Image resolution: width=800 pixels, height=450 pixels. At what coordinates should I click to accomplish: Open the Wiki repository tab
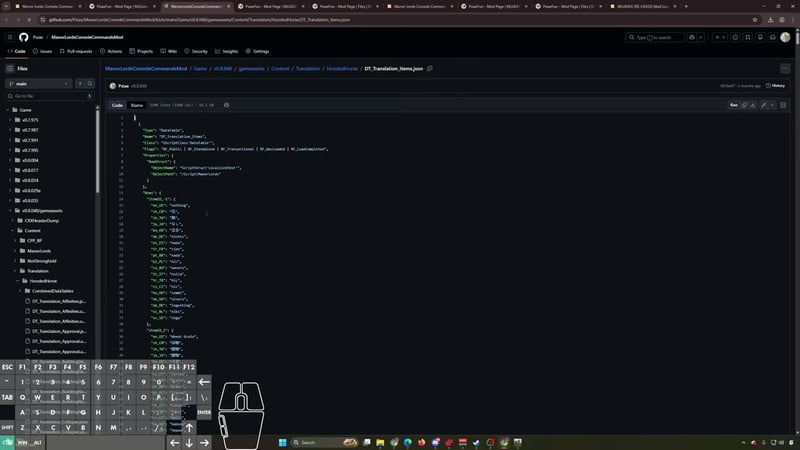169,51
